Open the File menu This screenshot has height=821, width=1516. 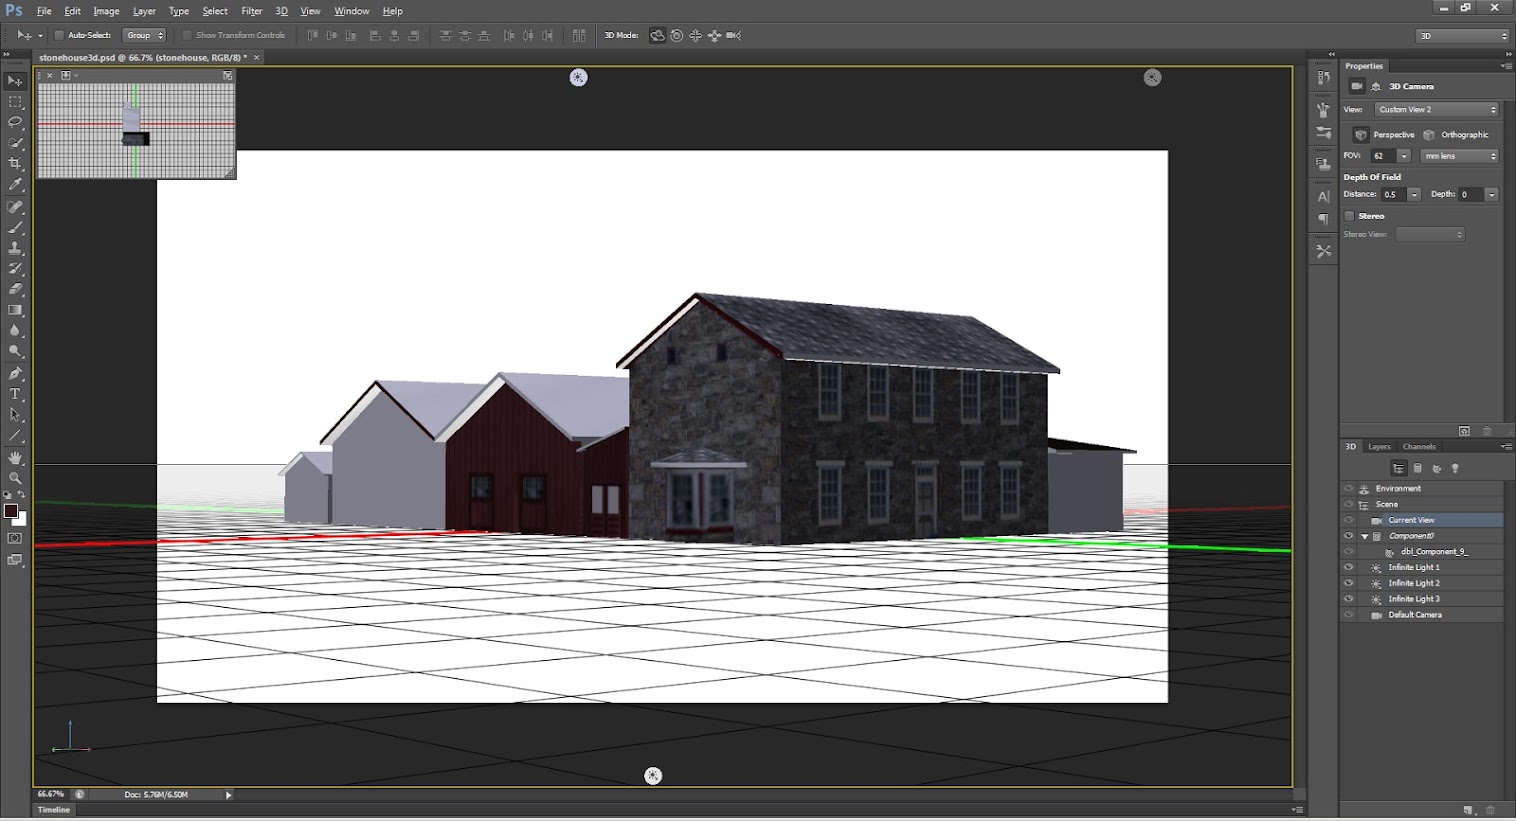(x=44, y=11)
